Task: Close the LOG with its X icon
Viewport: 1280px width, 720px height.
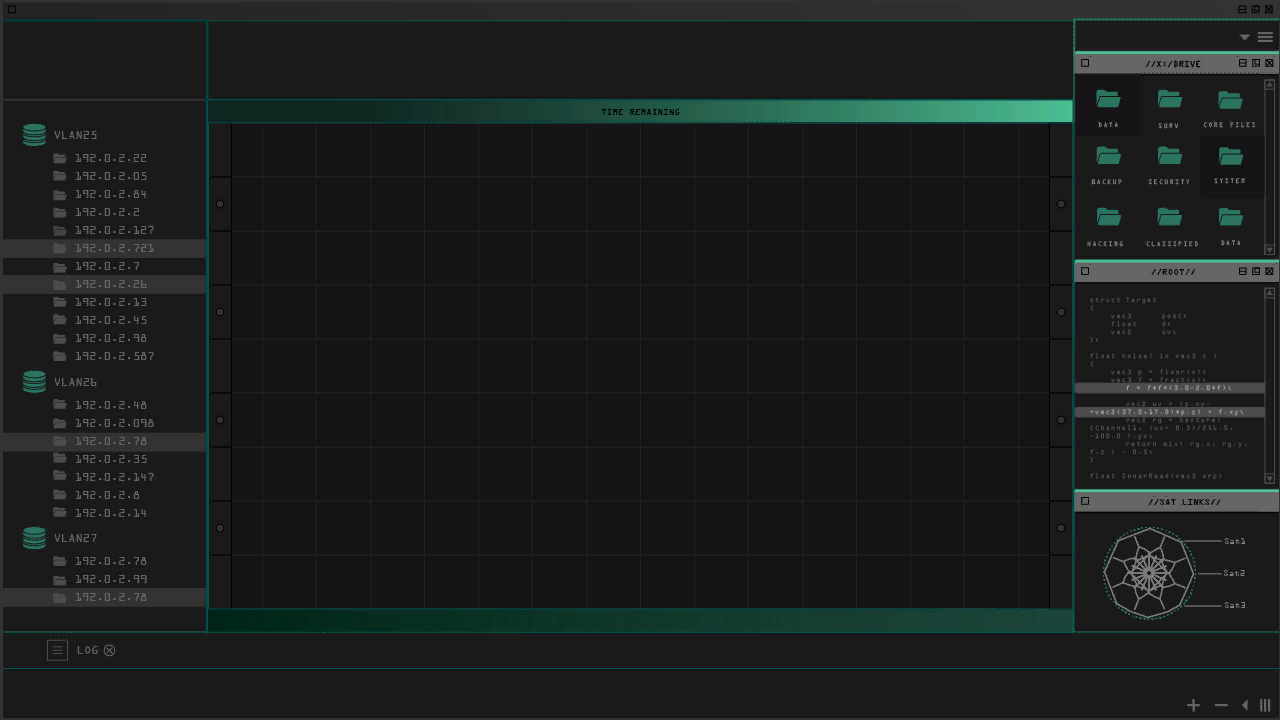Action: 110,650
